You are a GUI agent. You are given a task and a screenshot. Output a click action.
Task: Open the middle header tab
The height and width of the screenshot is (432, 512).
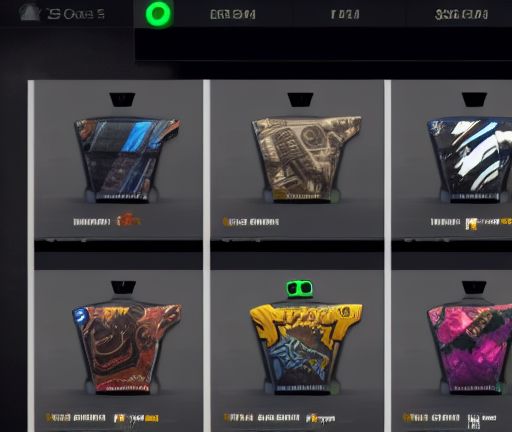click(345, 15)
